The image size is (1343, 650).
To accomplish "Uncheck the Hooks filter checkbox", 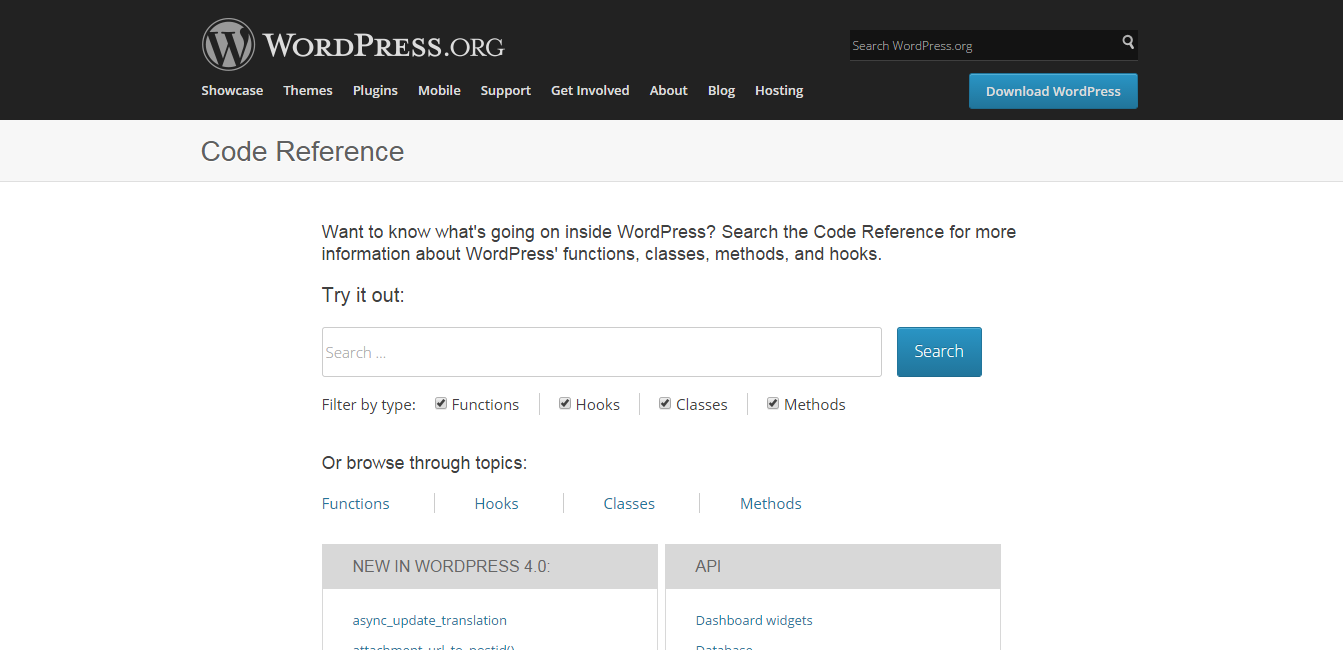I will click(565, 404).
